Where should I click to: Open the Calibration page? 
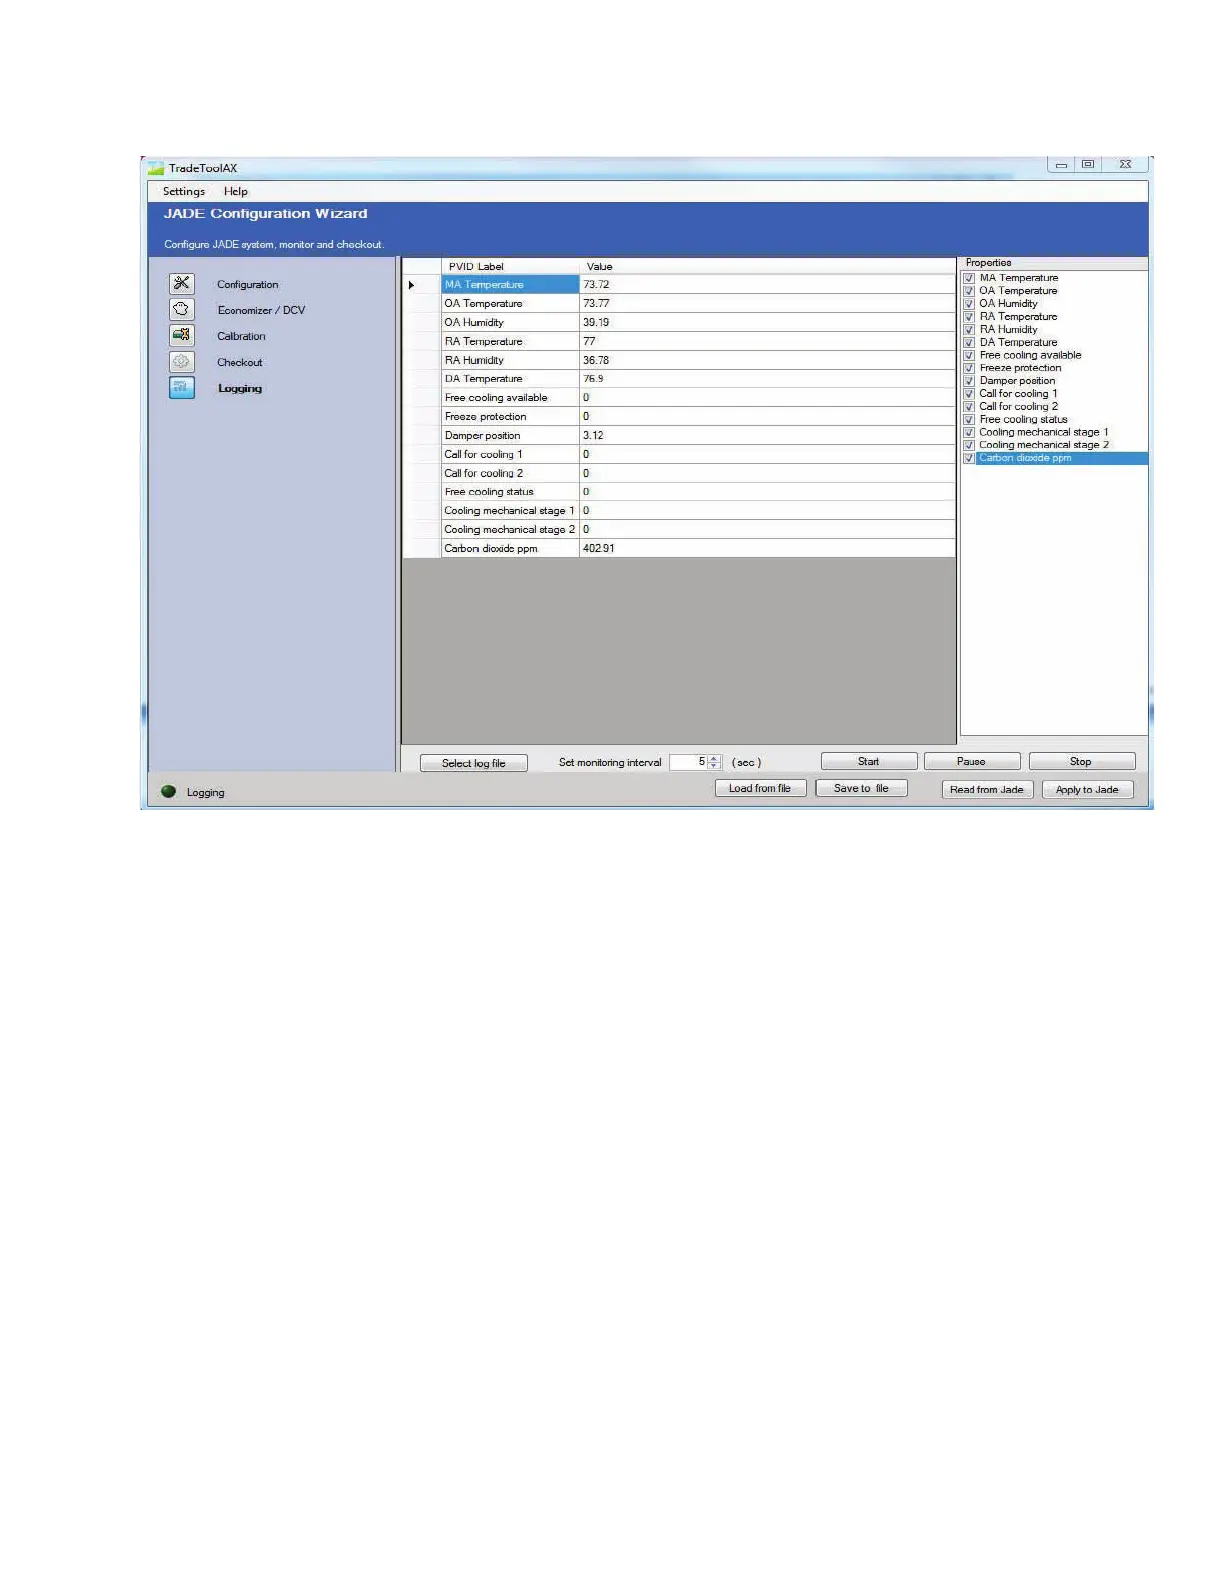(241, 336)
